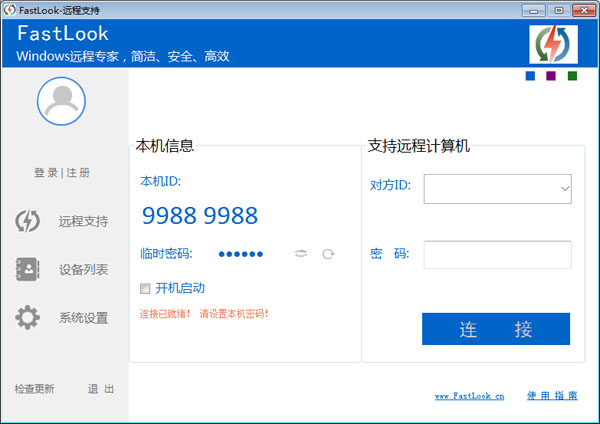This screenshot has height=424, width=600.
Task: Close the FastLook window
Action: tap(584, 10)
